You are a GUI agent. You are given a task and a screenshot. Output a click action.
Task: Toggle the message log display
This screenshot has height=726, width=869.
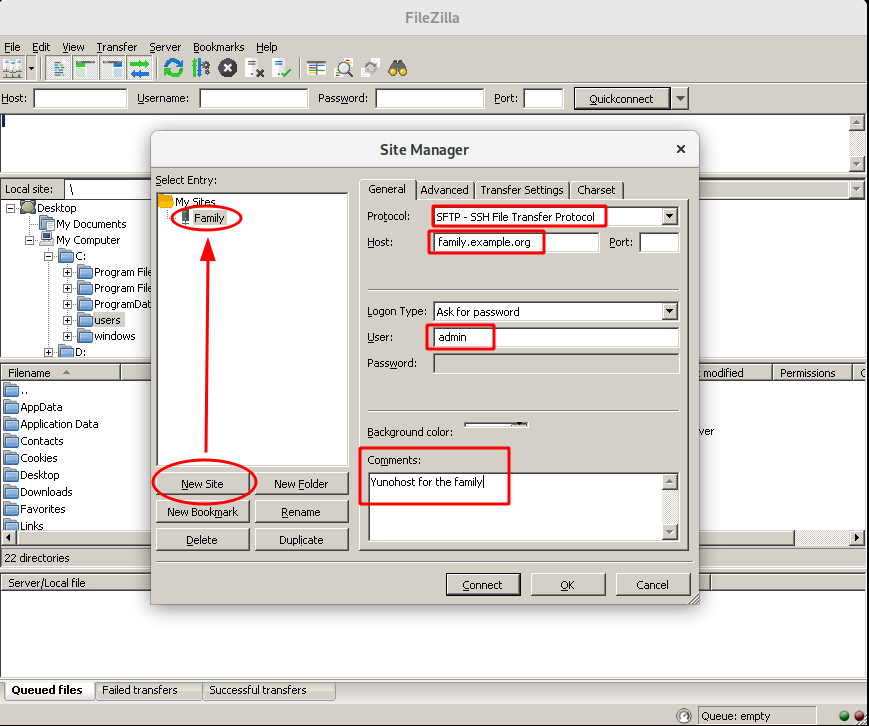58,68
